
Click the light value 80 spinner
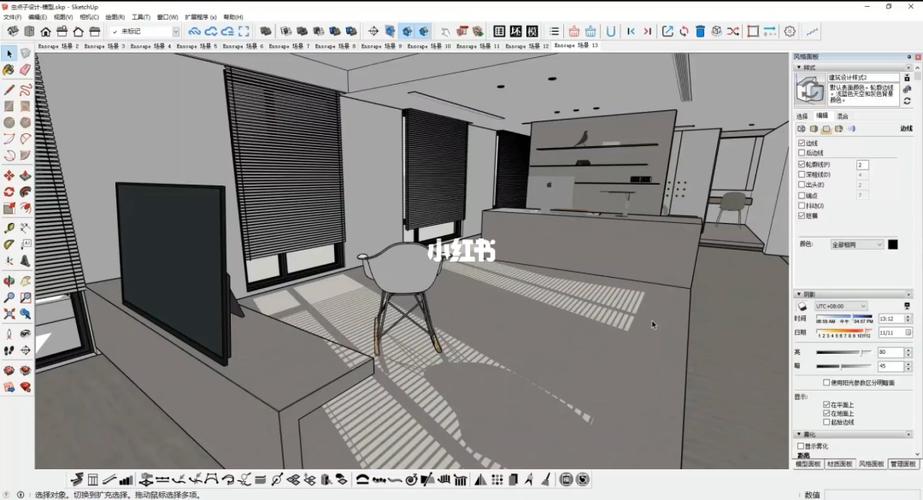[908, 352]
